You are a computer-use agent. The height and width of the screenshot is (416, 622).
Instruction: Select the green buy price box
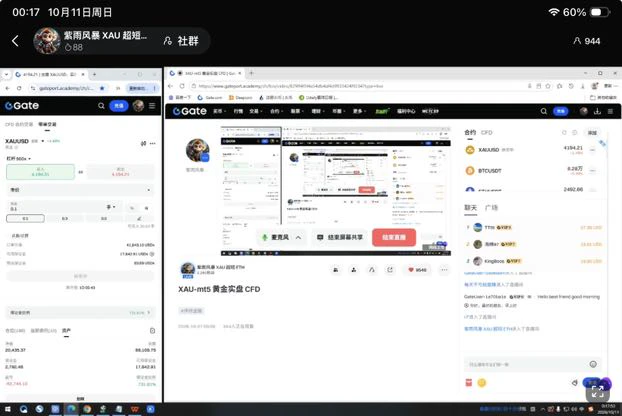coord(40,172)
